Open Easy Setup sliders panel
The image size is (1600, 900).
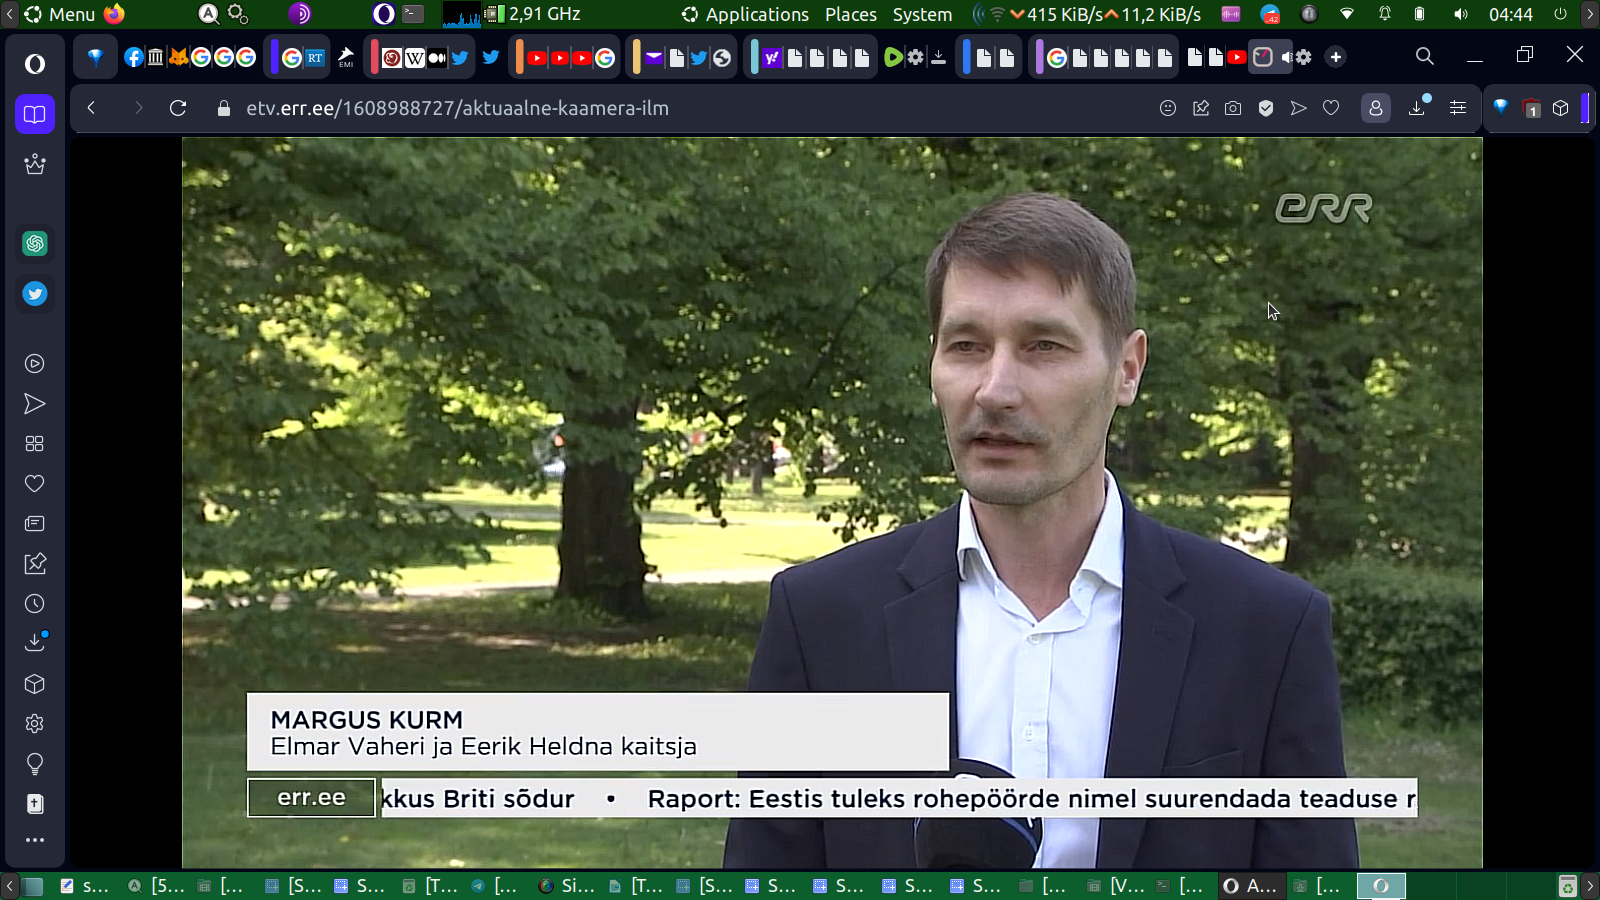tap(1458, 108)
